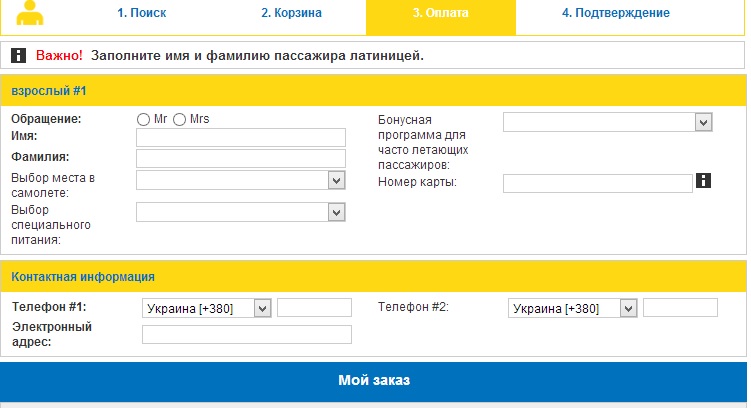751x408 pixels.
Task: Click the Номер карты input field
Action: pos(597,183)
